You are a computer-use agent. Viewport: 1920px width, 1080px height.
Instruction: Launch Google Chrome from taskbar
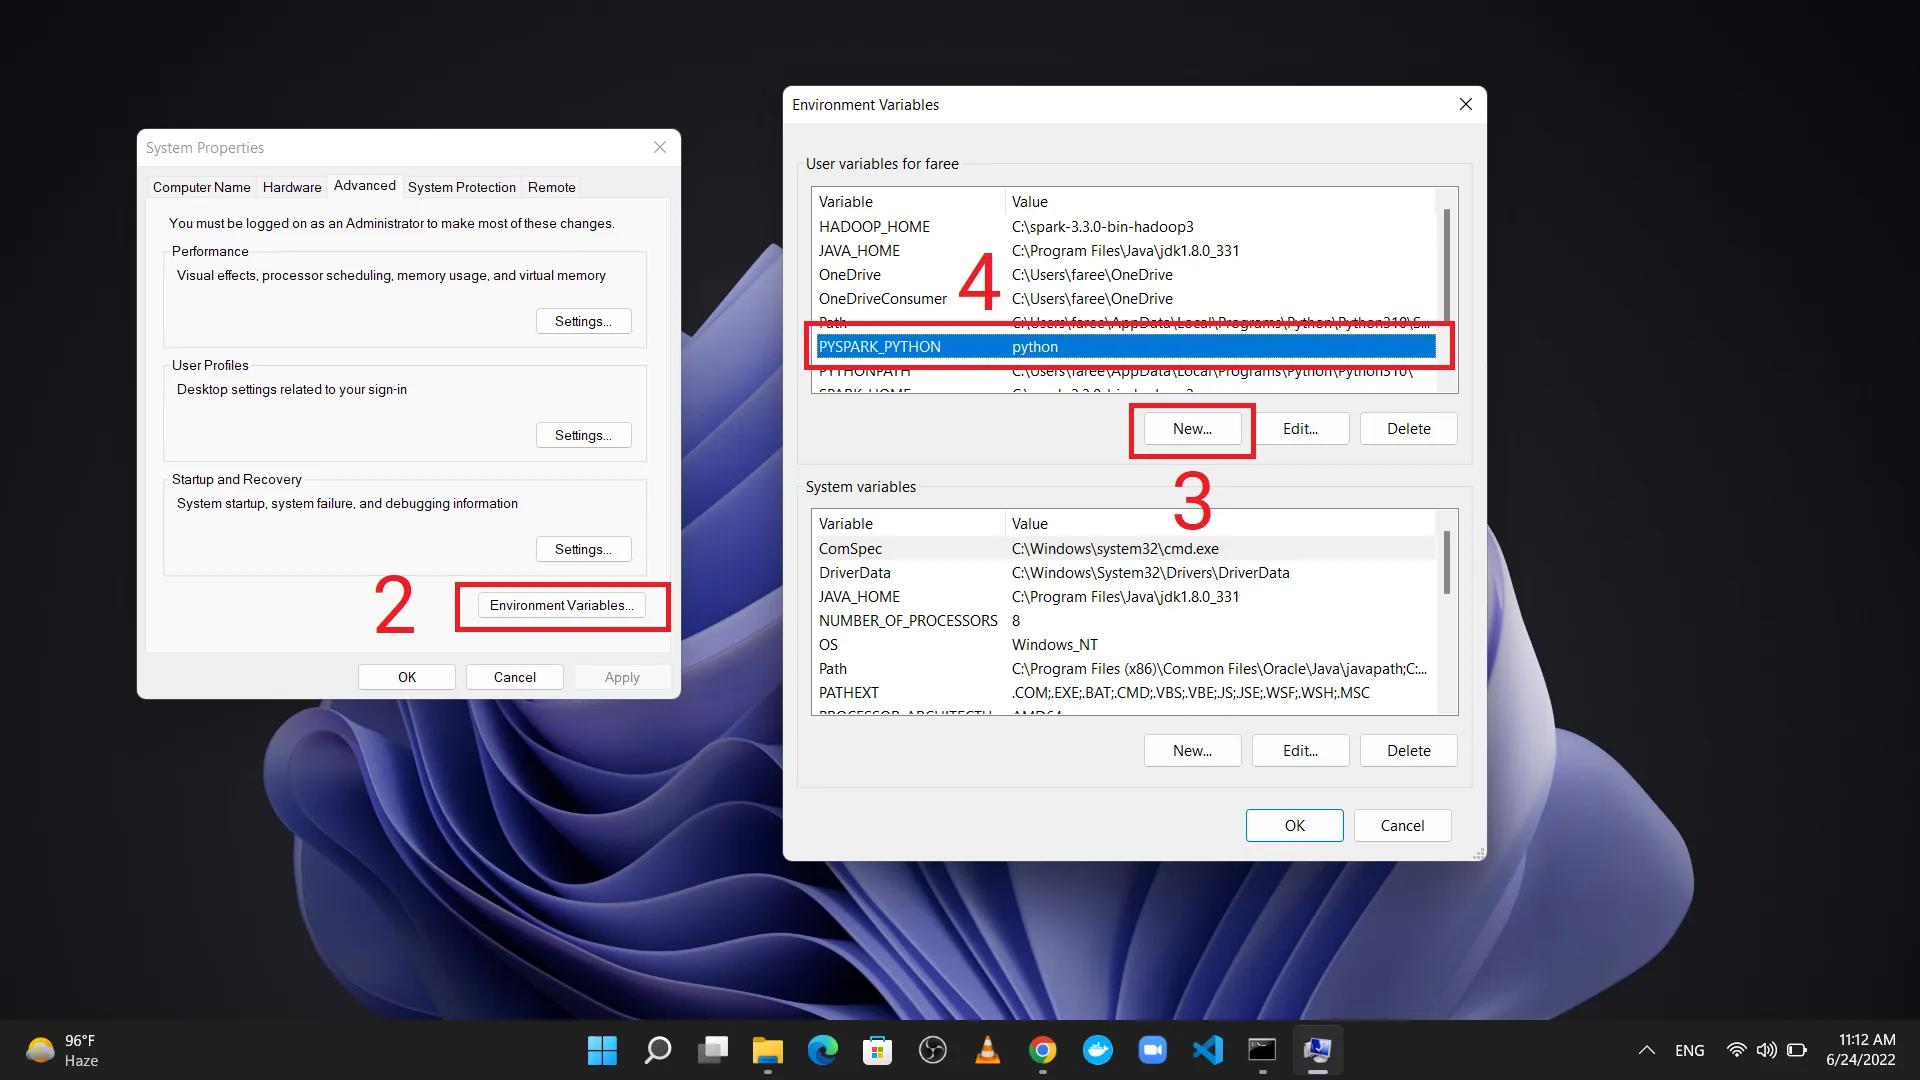tap(1042, 1050)
